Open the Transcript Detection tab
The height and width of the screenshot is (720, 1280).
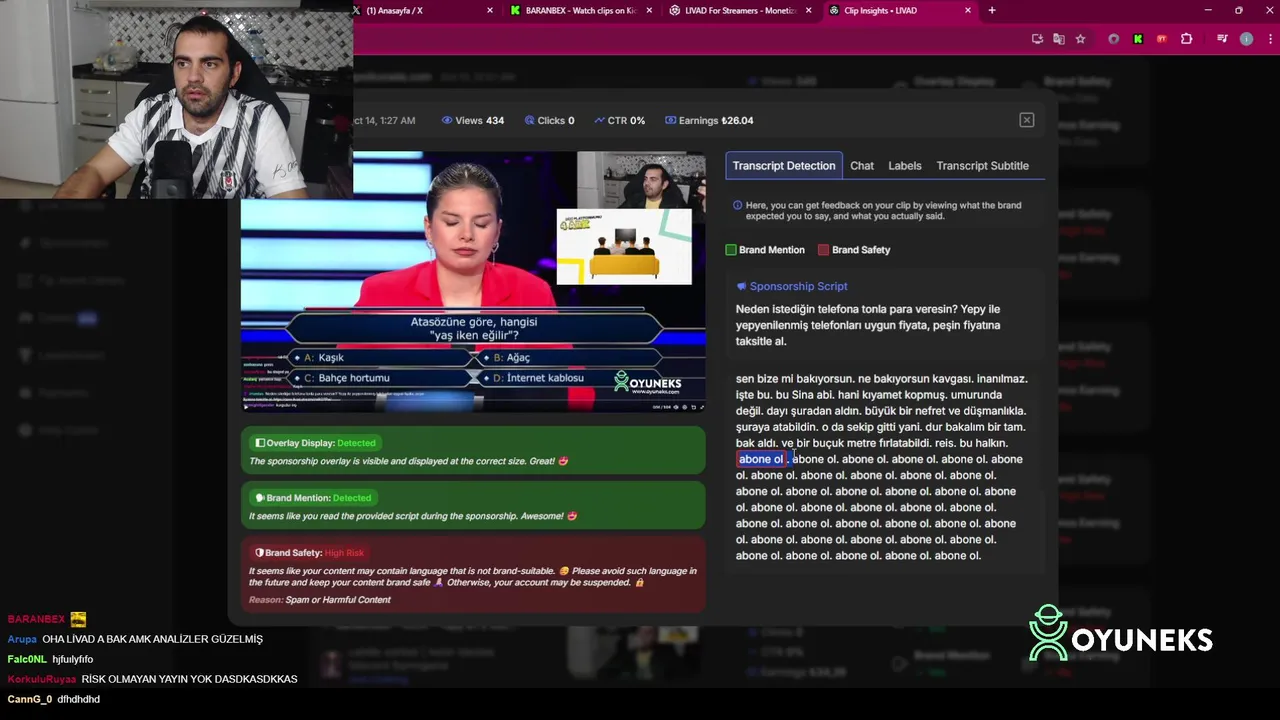[x=783, y=166]
